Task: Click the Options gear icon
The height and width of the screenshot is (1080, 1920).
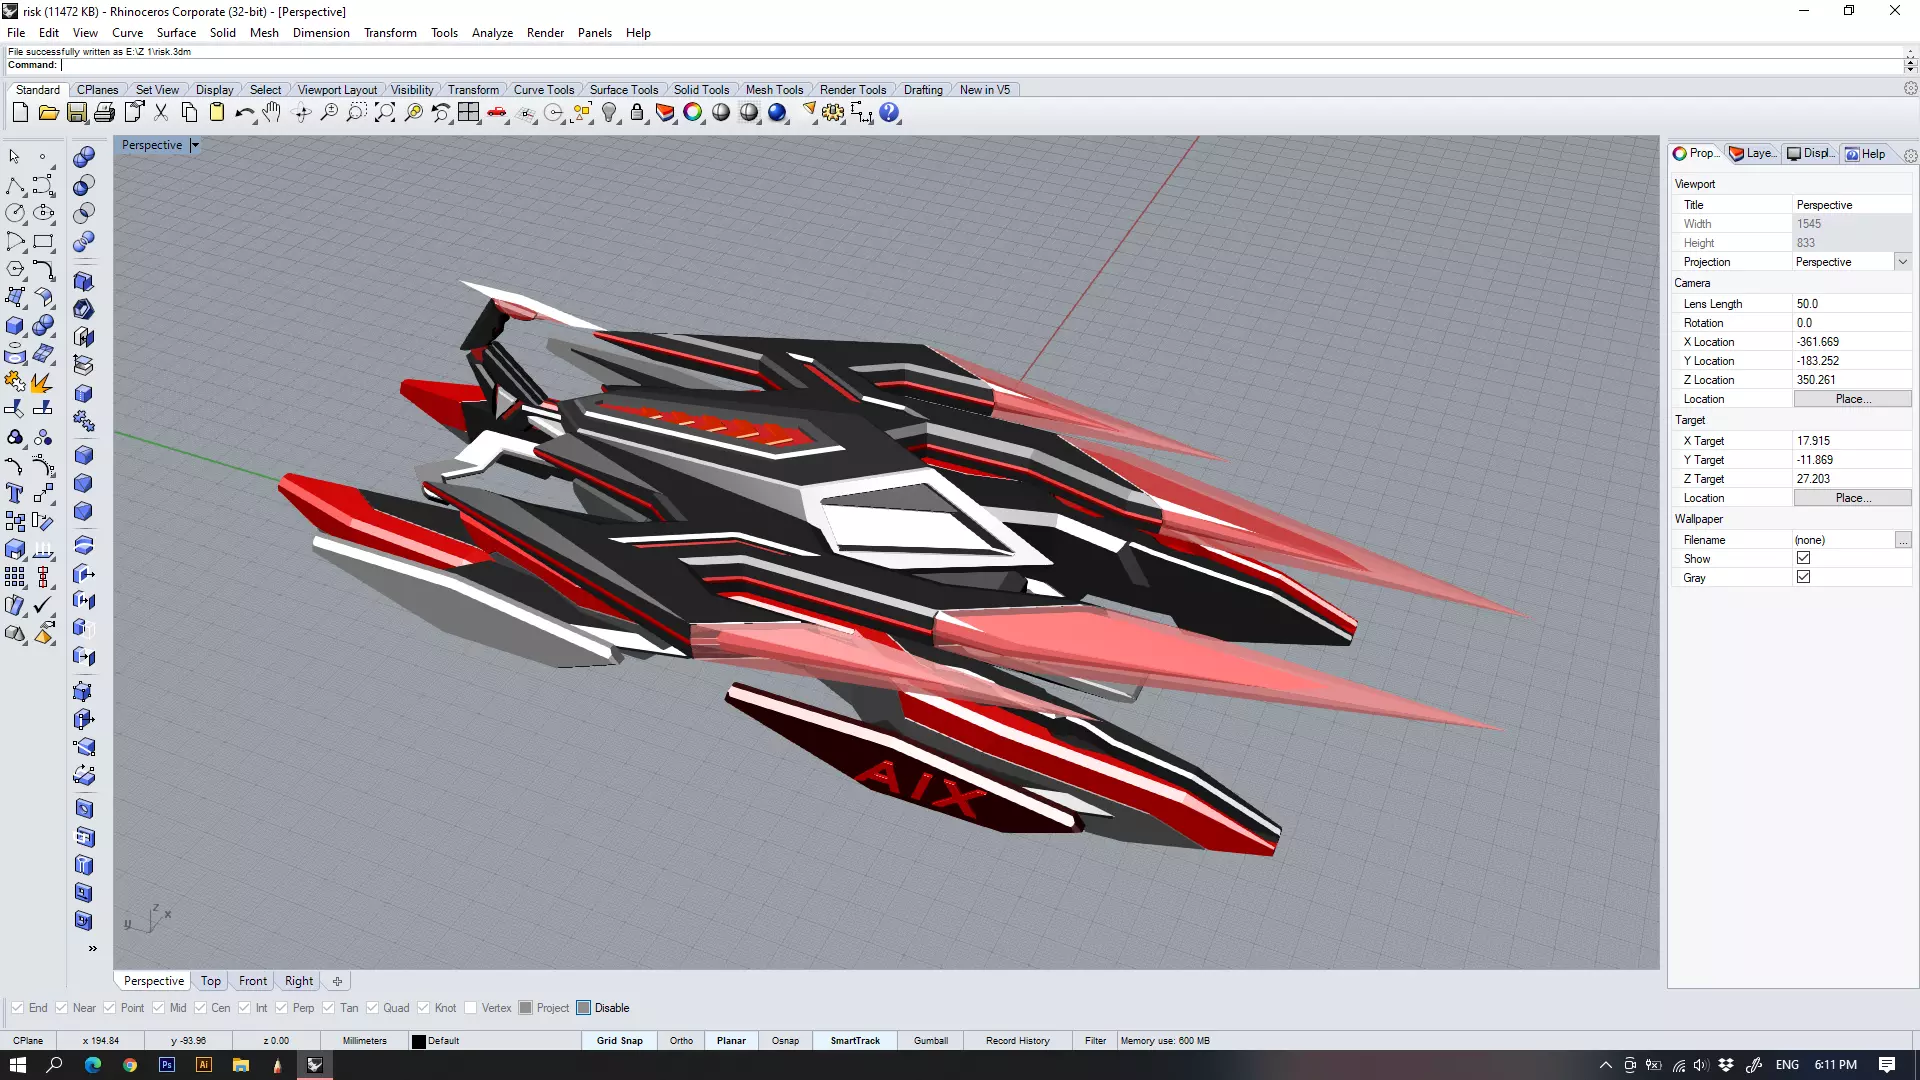Action: click(833, 113)
